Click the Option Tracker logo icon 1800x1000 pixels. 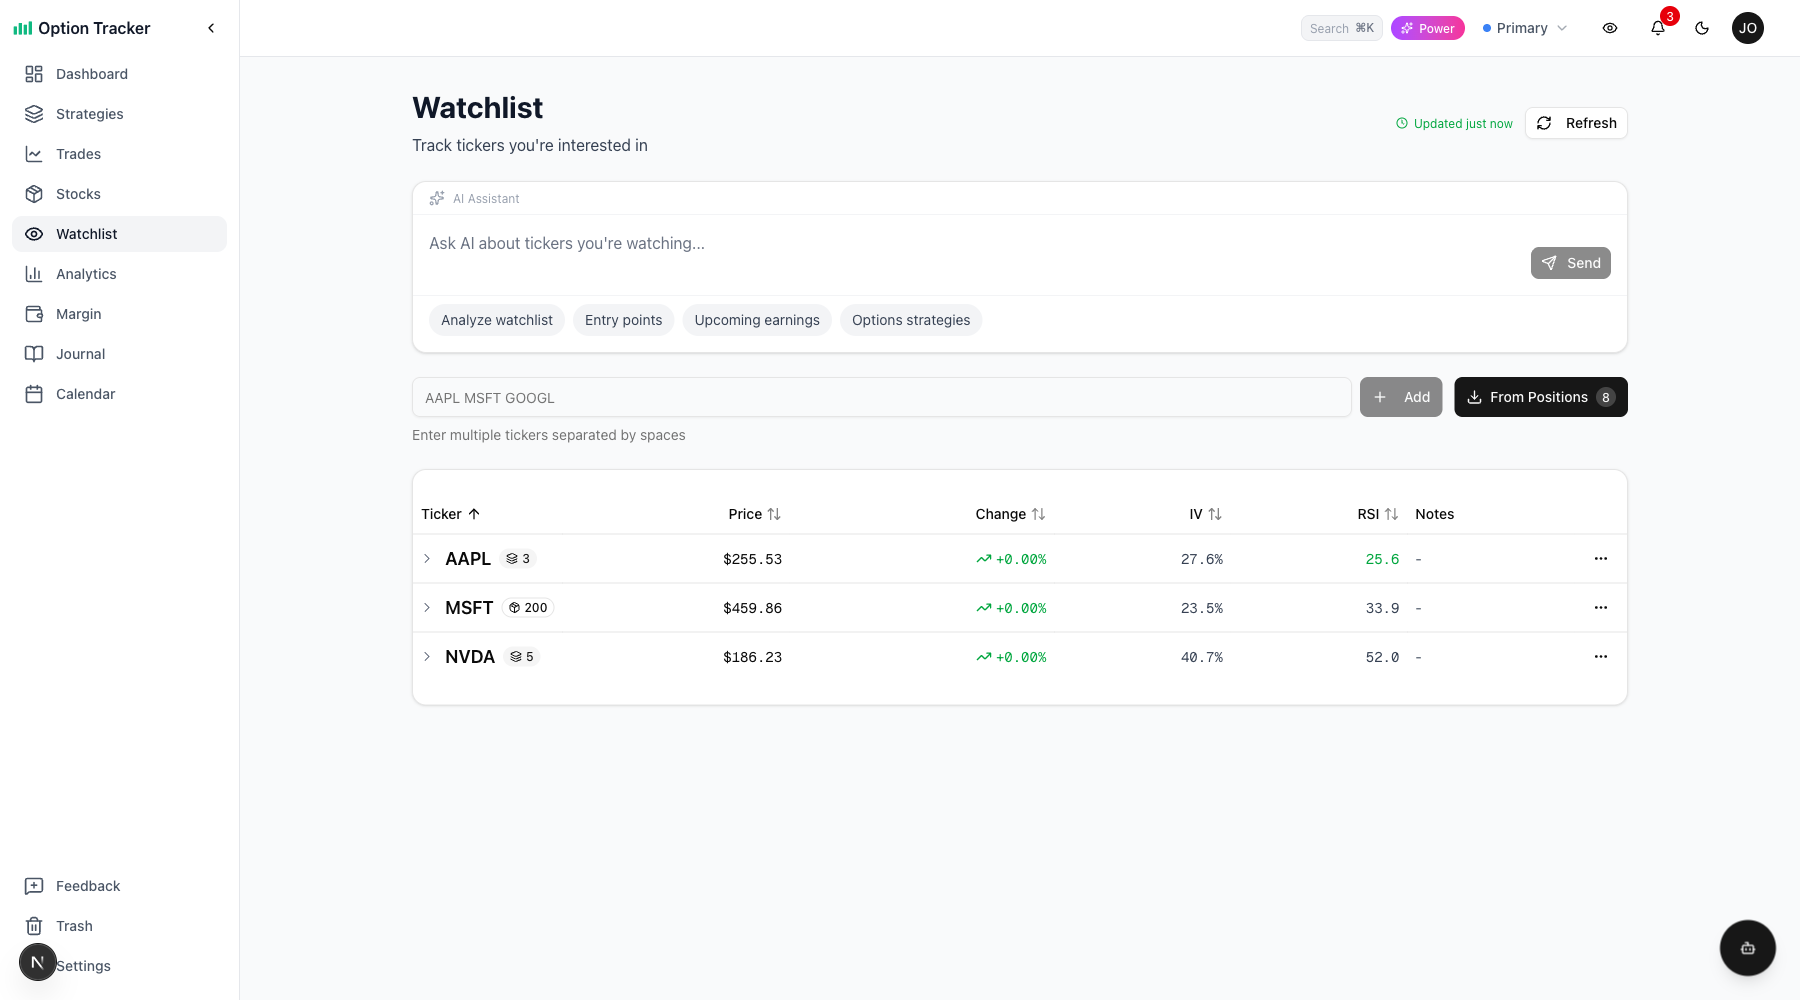22,28
